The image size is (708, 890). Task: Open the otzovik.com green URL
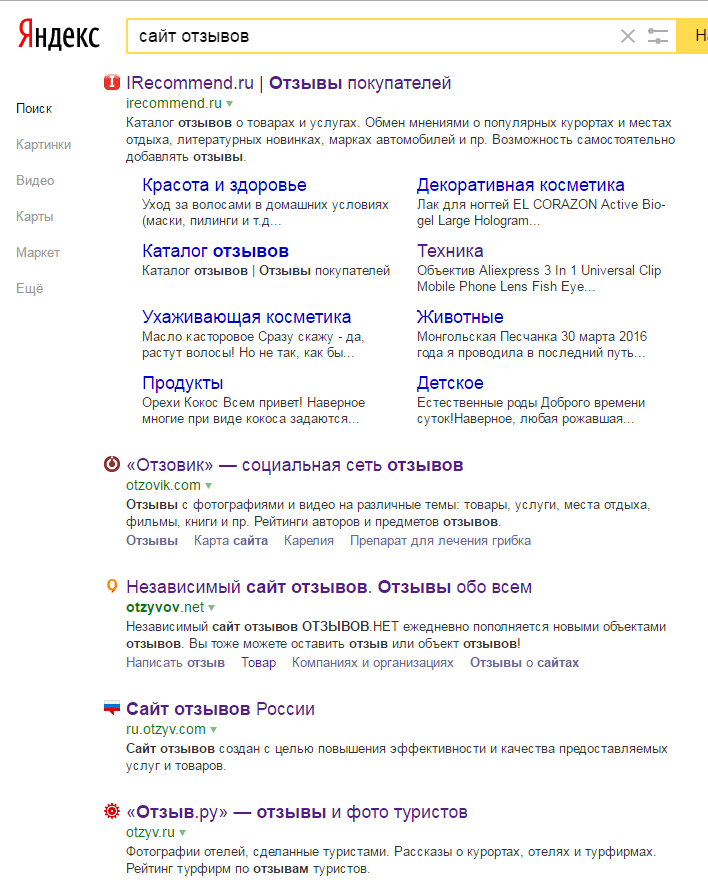164,485
